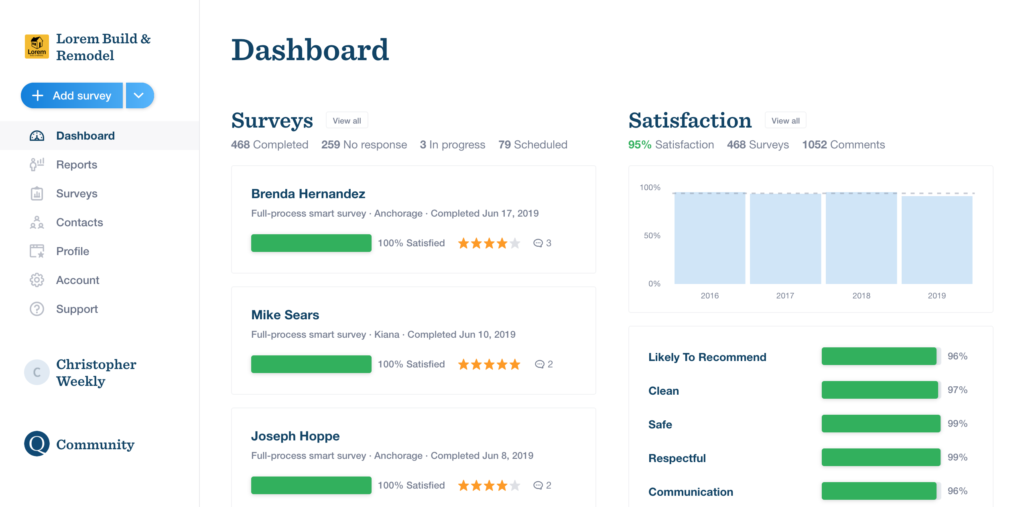Click the Completed Jun 10, 2019 Kiana details line

pos(383,335)
